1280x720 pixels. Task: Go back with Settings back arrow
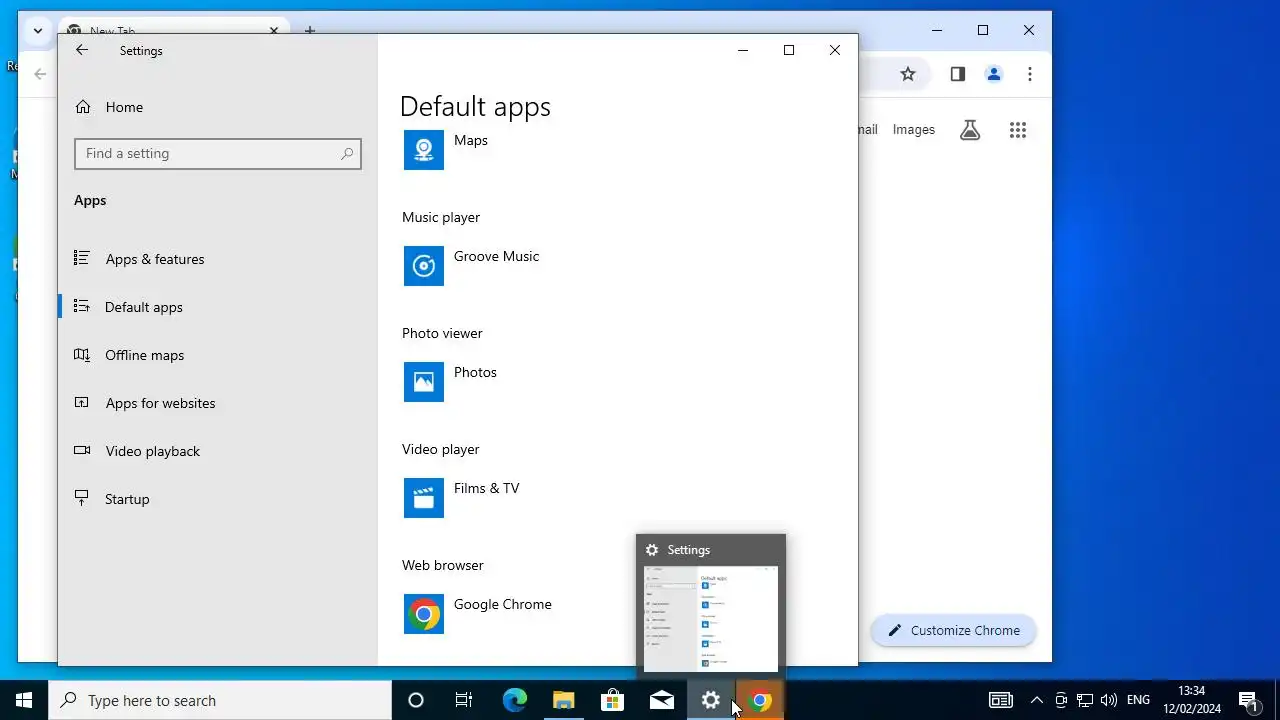point(82,50)
